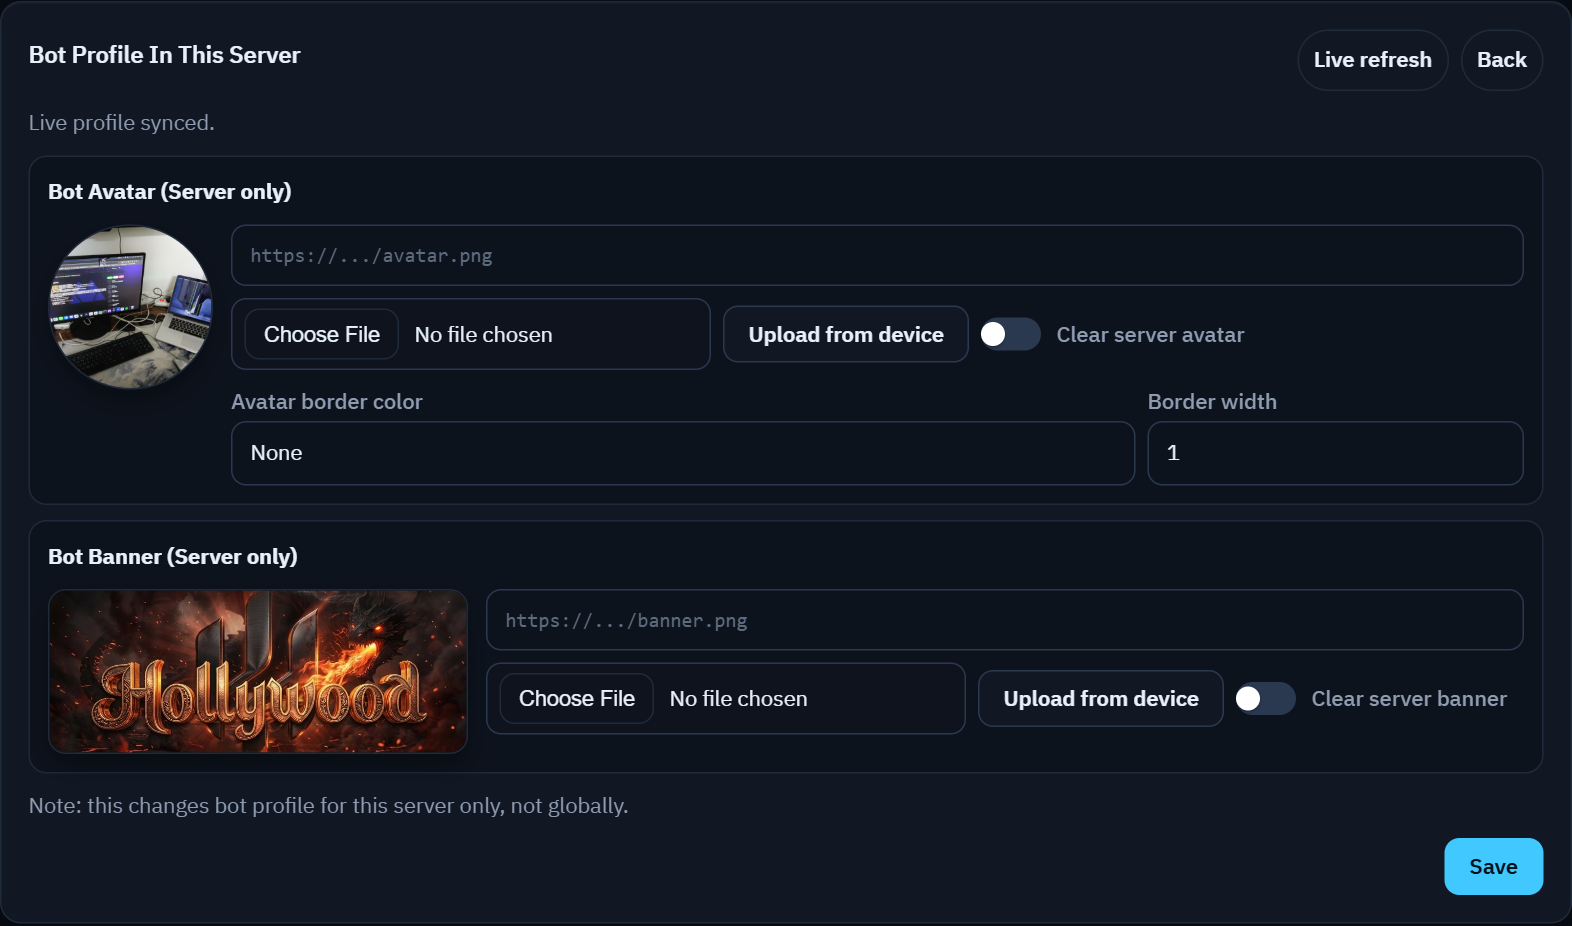Upload banner from device
The height and width of the screenshot is (926, 1572).
point(1100,698)
